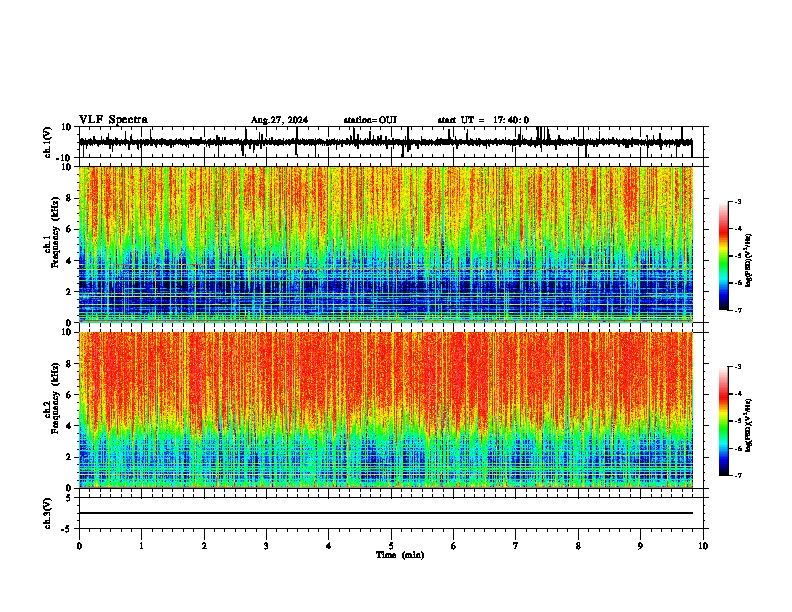This screenshot has height=612, width=792.
Task: Click time axis tick label "1"
Action: [141, 546]
